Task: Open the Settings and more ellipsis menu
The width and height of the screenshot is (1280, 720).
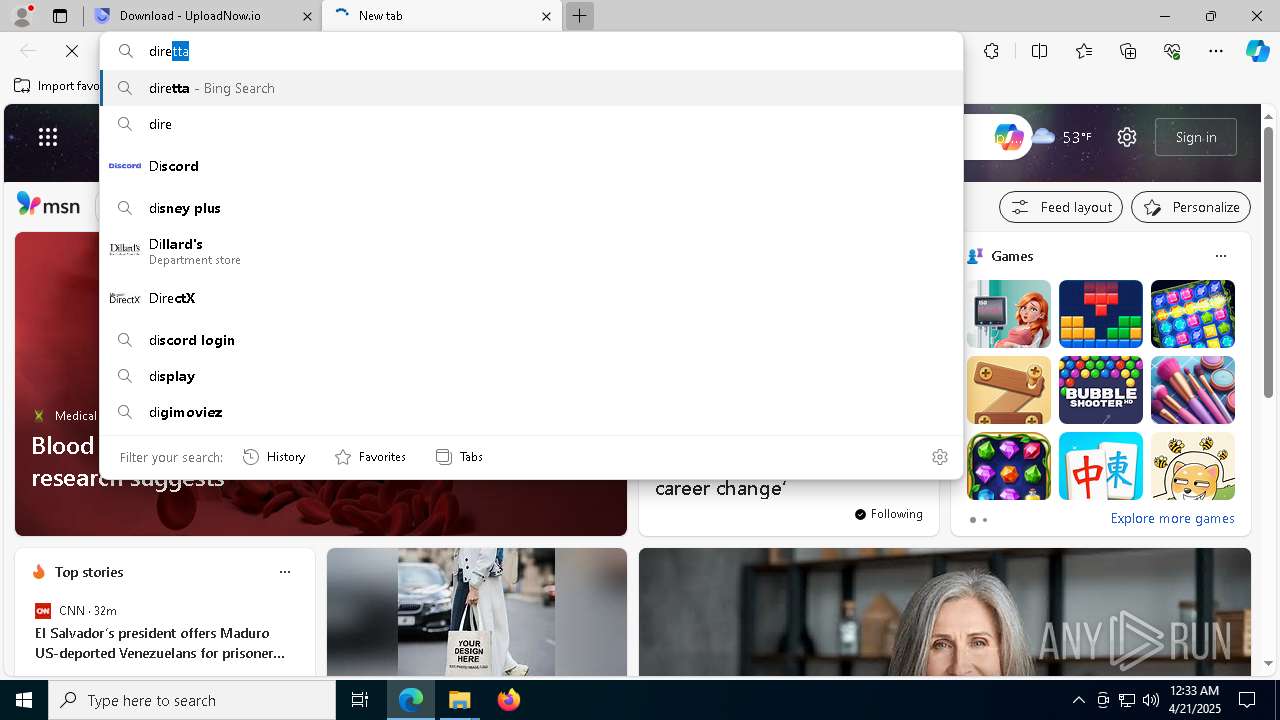Action: click(x=1216, y=51)
